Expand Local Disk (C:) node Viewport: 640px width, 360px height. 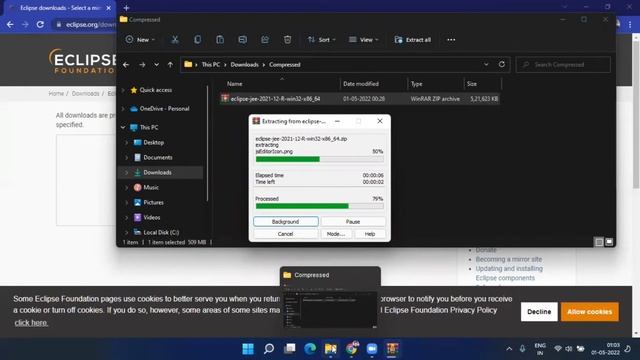127,232
